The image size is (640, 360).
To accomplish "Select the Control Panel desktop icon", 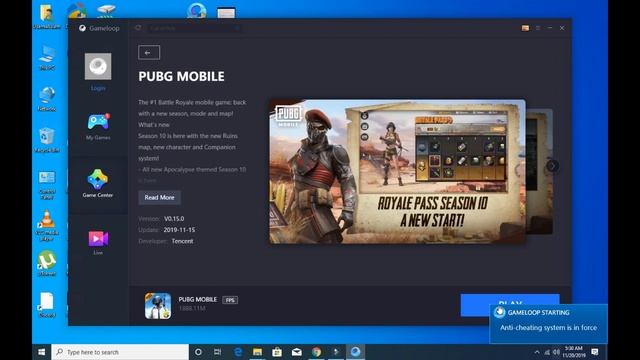I will [x=47, y=185].
